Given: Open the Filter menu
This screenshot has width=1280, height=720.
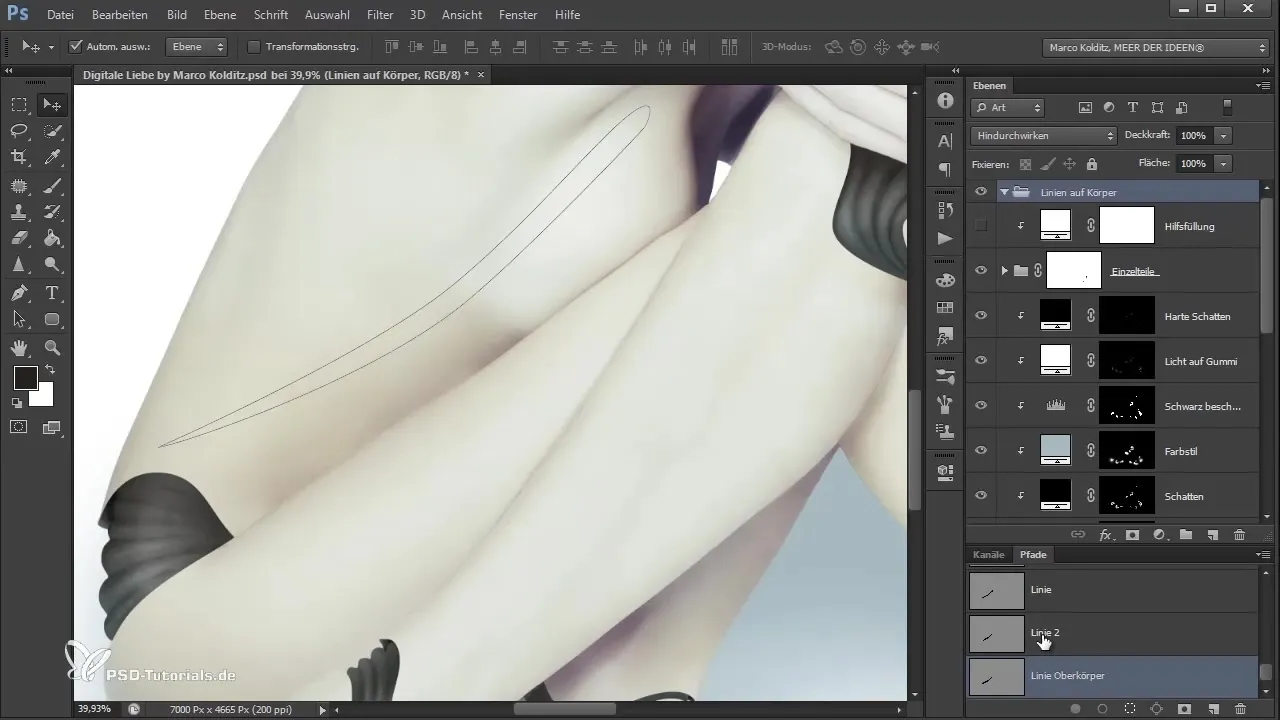Looking at the screenshot, I should click(380, 15).
